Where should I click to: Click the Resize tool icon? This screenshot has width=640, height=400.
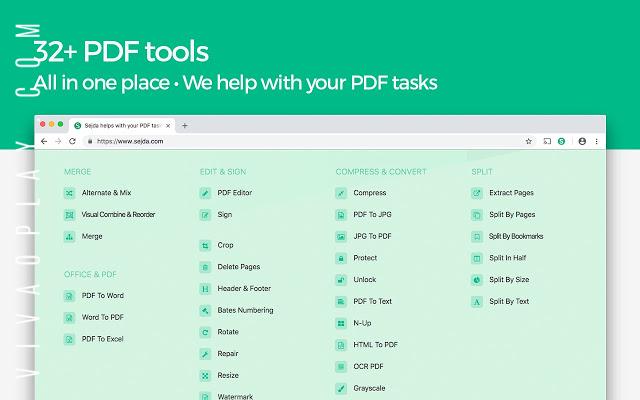point(205,376)
